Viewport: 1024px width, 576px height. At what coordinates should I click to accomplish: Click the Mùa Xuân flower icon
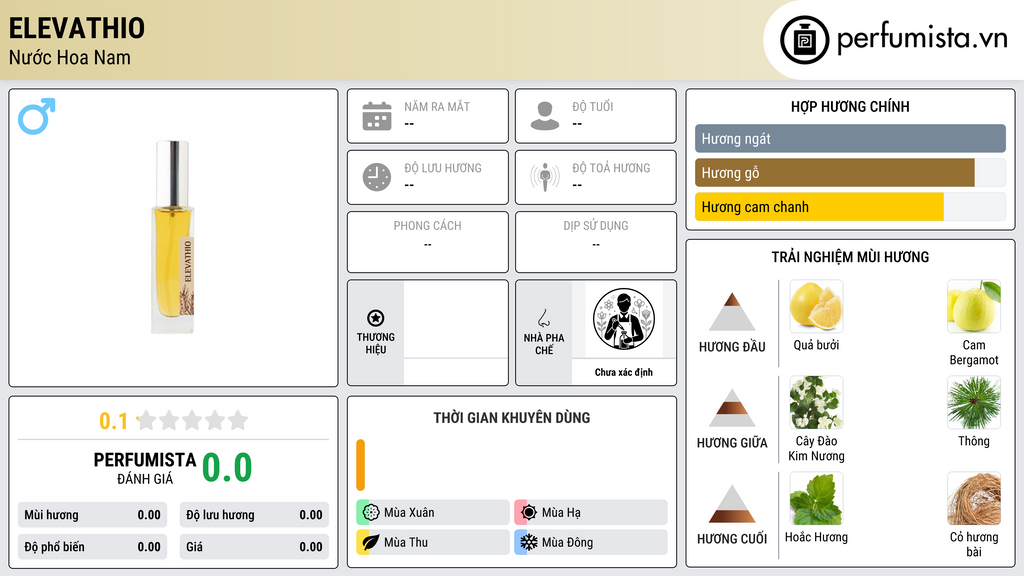point(371,512)
